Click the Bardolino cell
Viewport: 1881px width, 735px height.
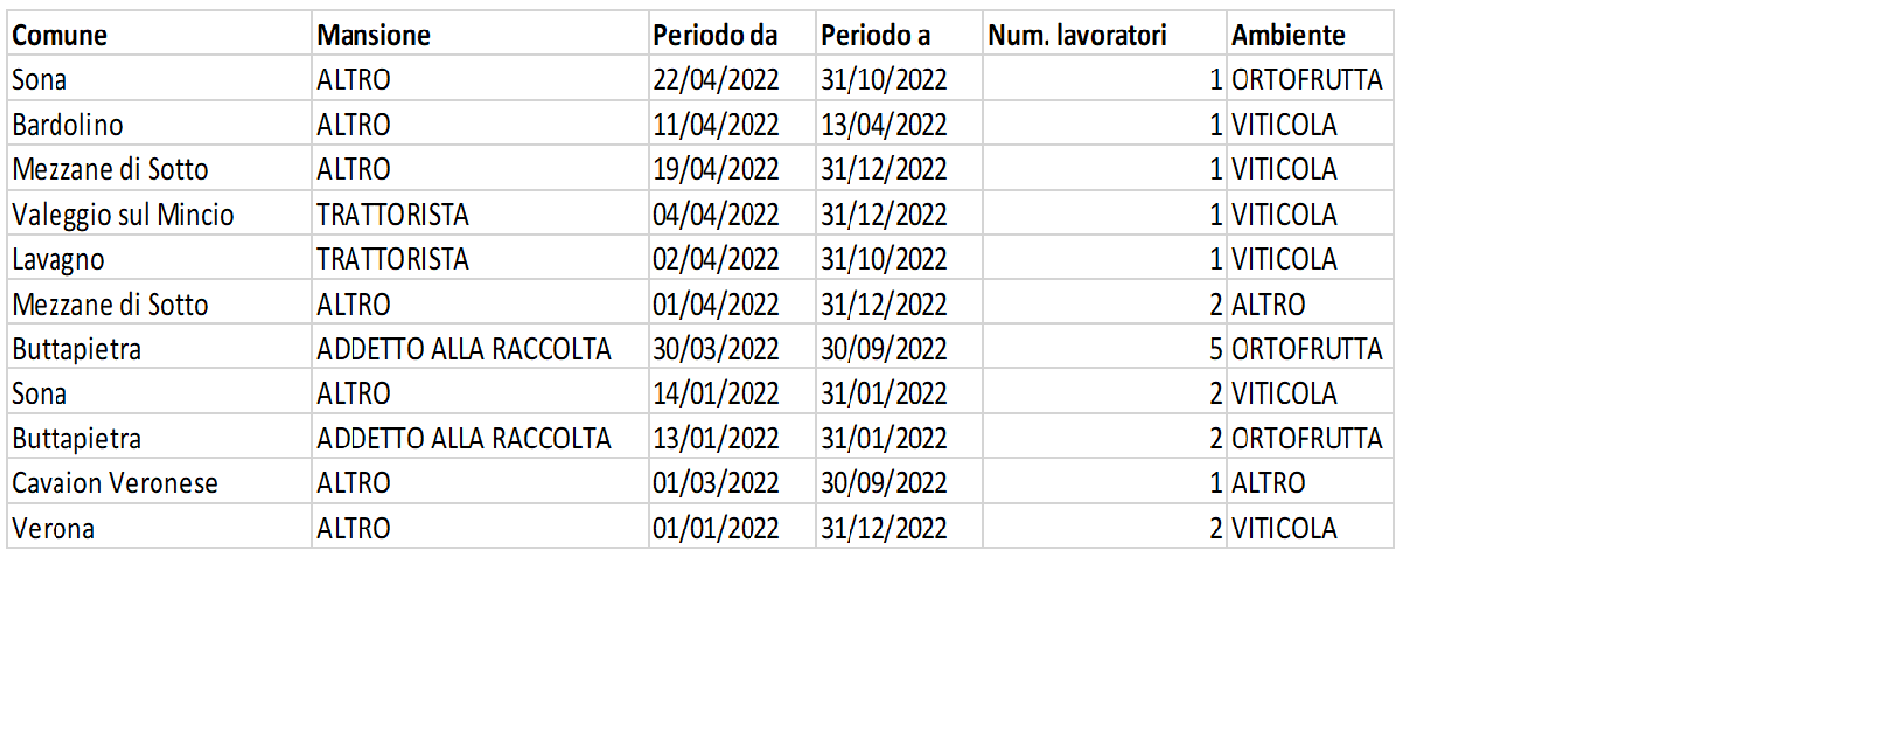[159, 125]
